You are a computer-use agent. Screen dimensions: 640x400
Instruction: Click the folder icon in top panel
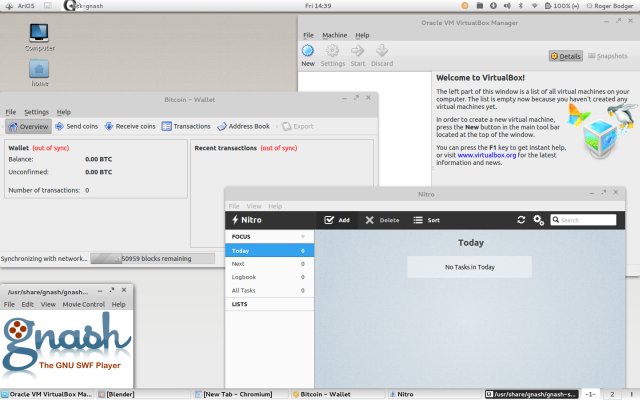pos(480,6)
